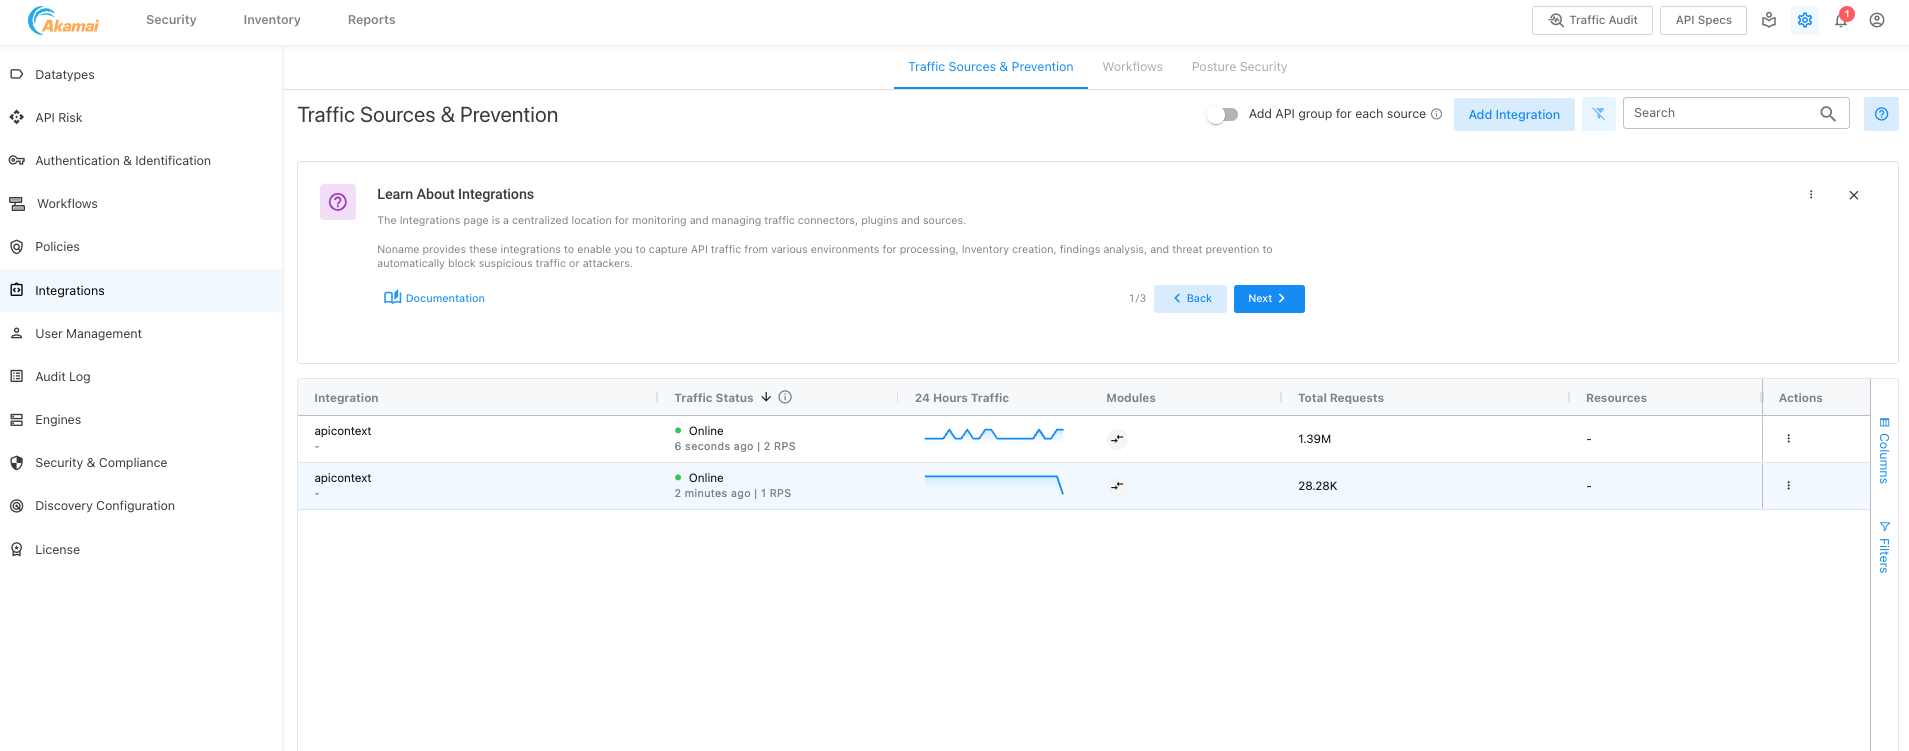Screen dimensions: 1909x751
Task: Click the 24 Hours Traffic column header
Action: pyautogui.click(x=961, y=398)
